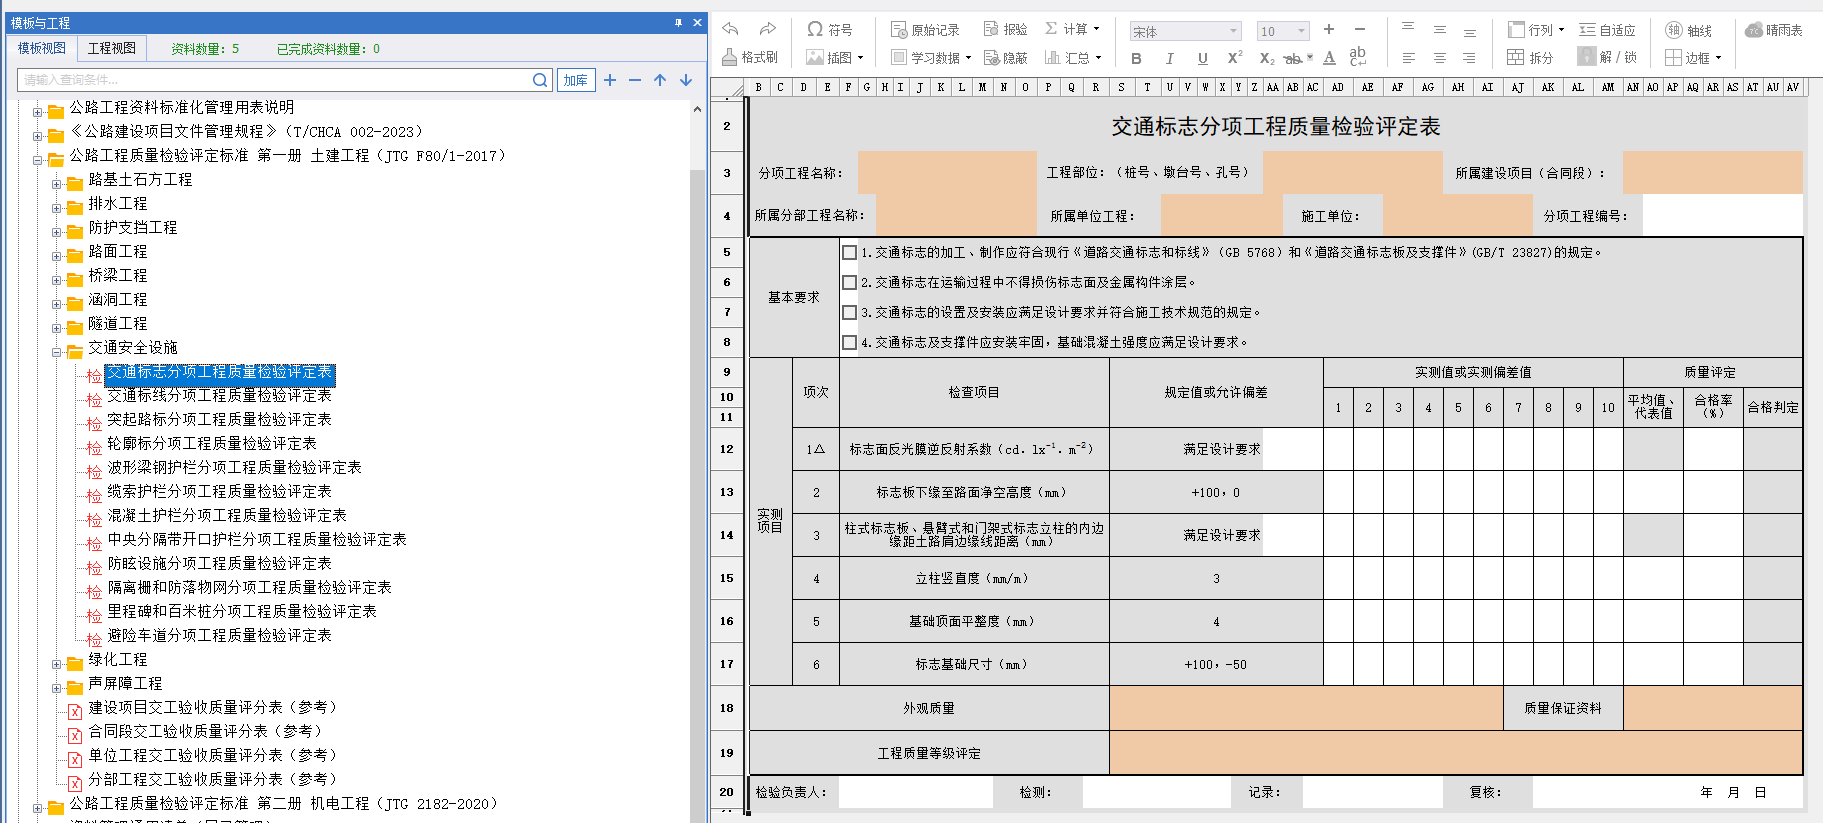Open the 符号 symbol inserter

[829, 30]
